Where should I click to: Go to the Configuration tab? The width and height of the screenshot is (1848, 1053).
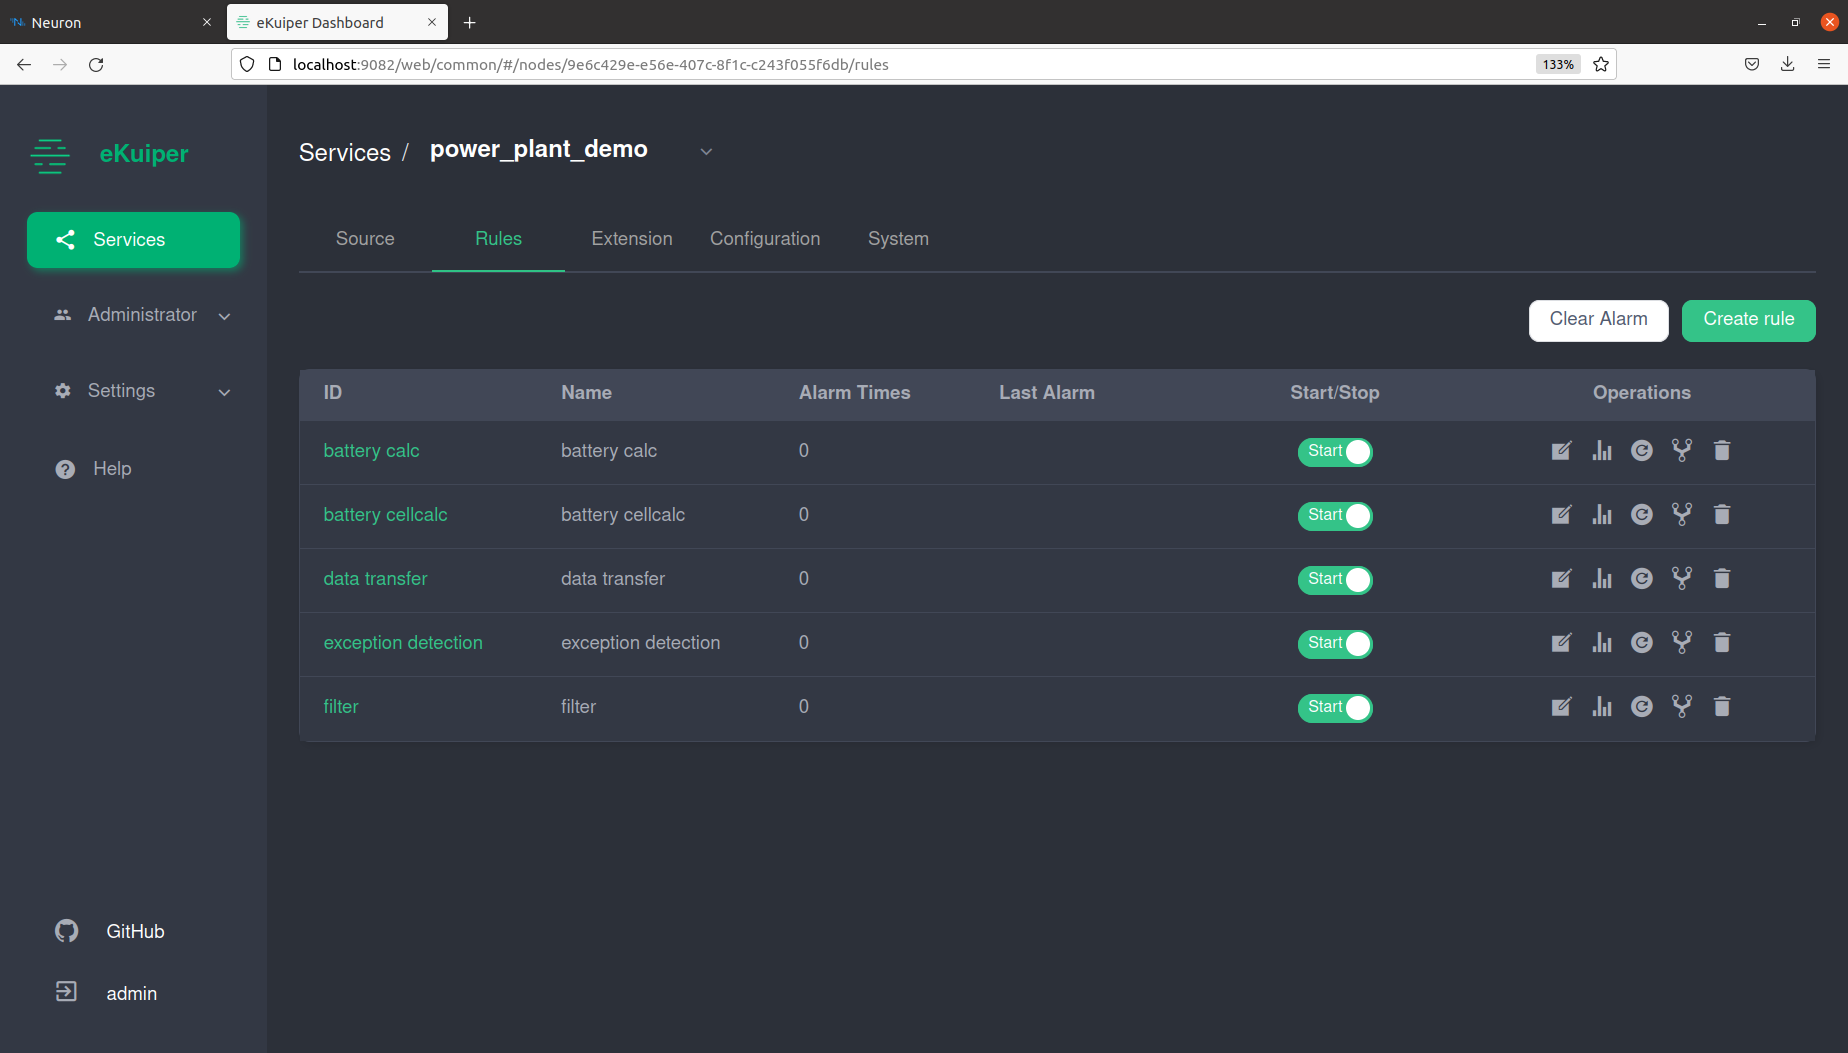(x=765, y=239)
